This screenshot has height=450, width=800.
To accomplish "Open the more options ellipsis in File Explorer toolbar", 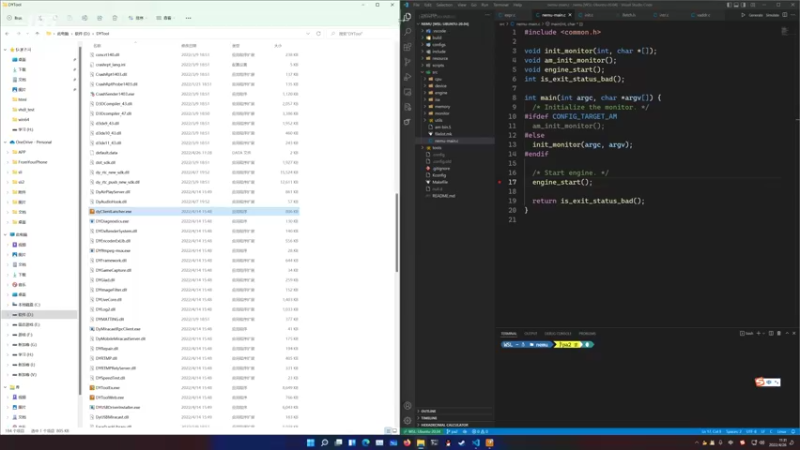I will click(188, 18).
